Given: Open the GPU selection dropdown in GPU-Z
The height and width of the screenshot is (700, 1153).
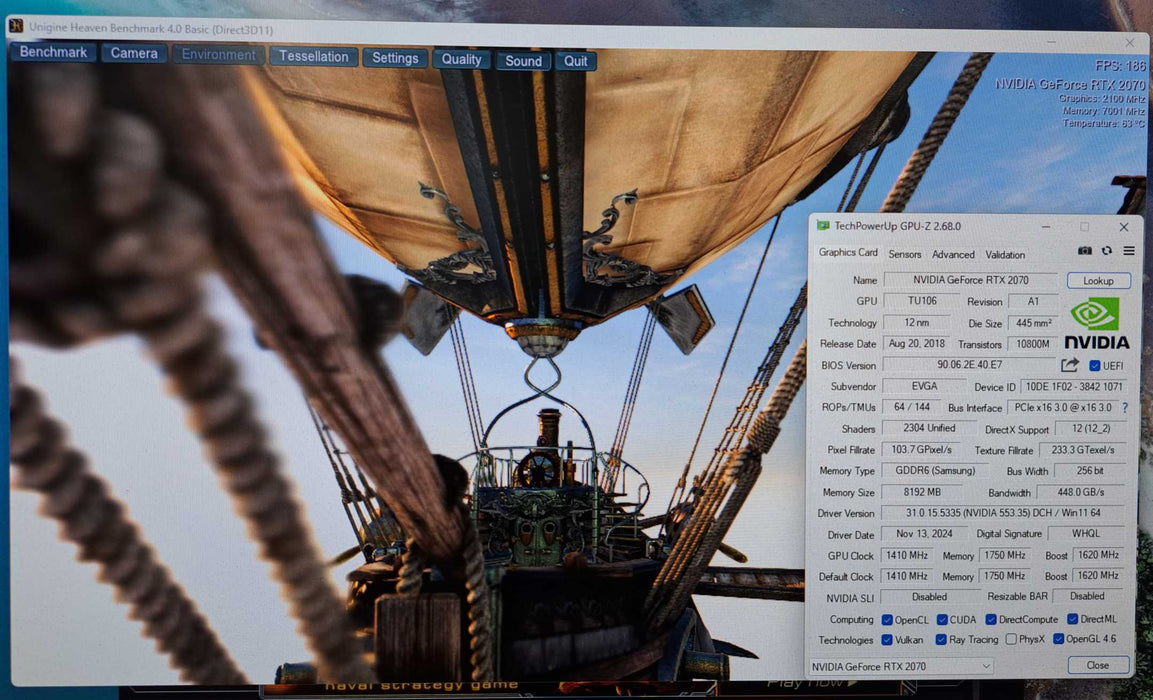Looking at the screenshot, I should 902,666.
